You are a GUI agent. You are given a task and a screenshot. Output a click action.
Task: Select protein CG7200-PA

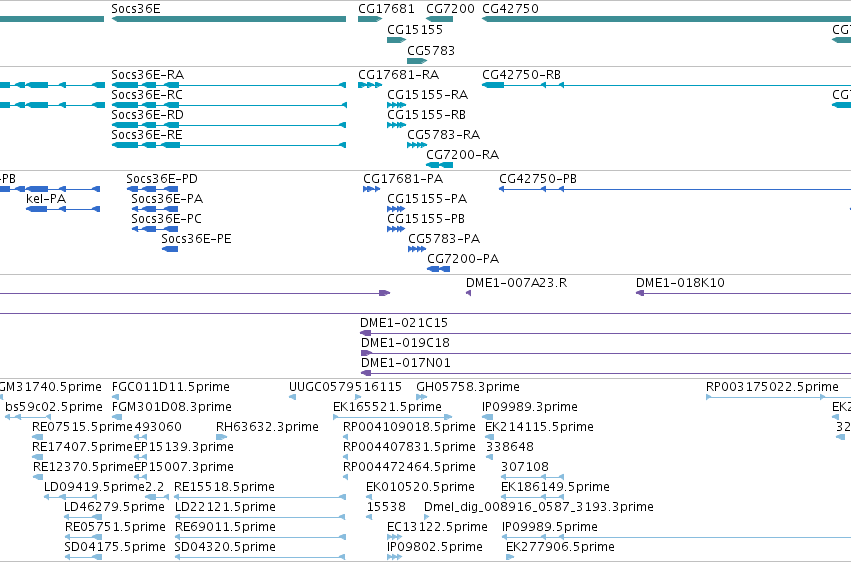tap(439, 269)
